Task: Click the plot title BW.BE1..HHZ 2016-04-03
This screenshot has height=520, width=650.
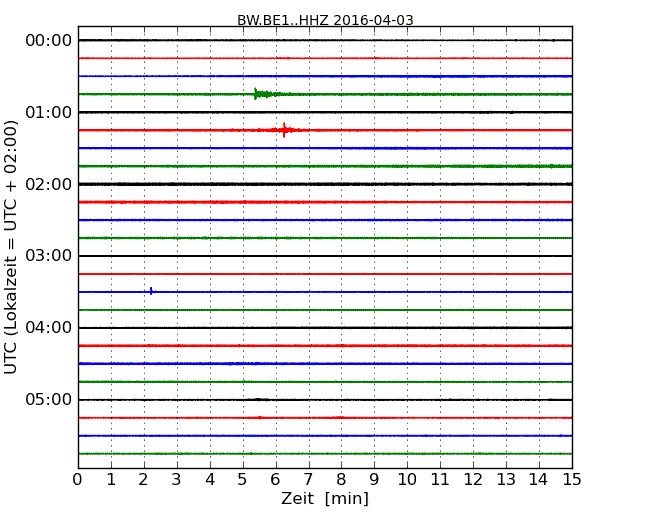Action: [x=325, y=20]
